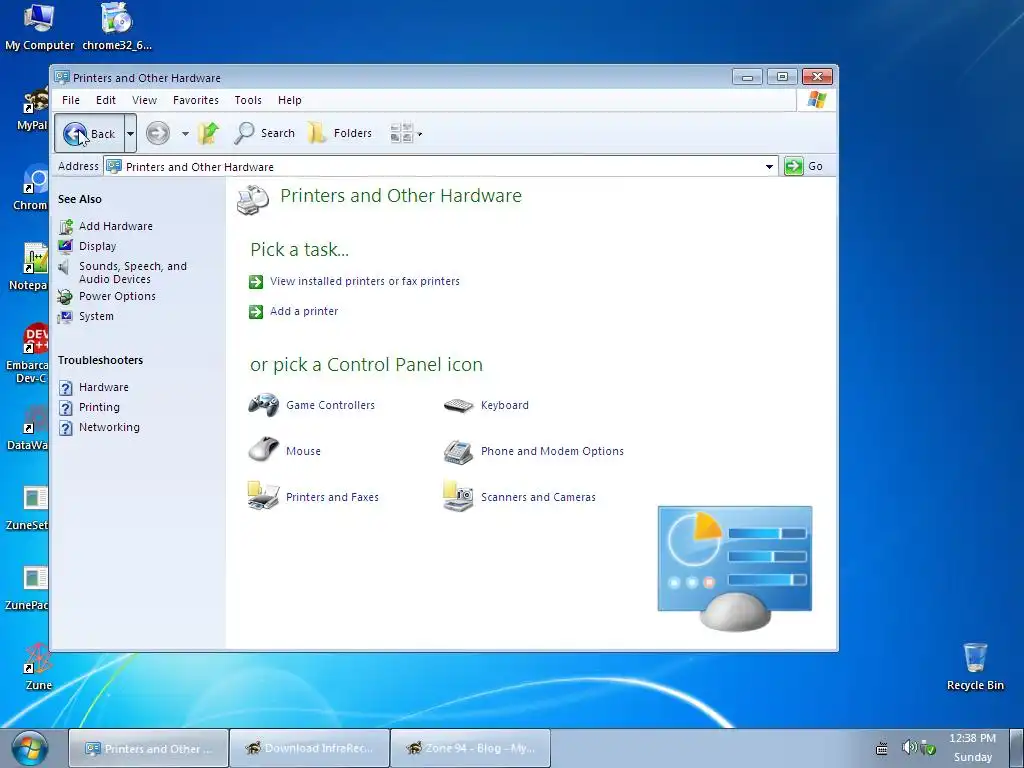Screen dimensions: 1024x768
Task: Click the Go button next to address
Action: [804, 167]
